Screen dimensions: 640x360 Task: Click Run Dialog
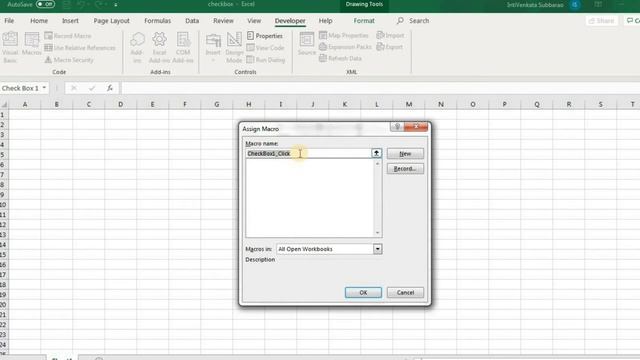[x=266, y=60]
